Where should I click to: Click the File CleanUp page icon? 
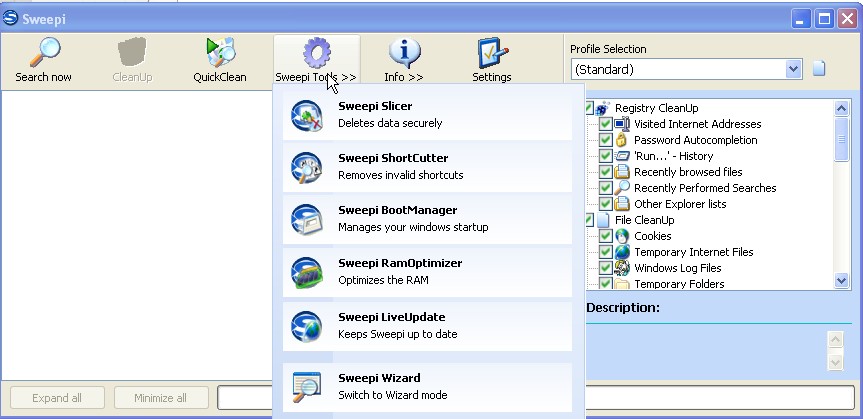tap(603, 220)
